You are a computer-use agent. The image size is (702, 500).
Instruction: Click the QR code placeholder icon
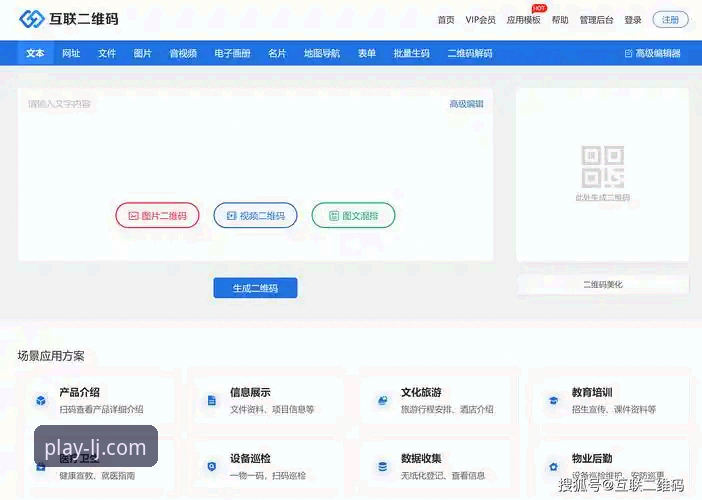click(x=603, y=167)
